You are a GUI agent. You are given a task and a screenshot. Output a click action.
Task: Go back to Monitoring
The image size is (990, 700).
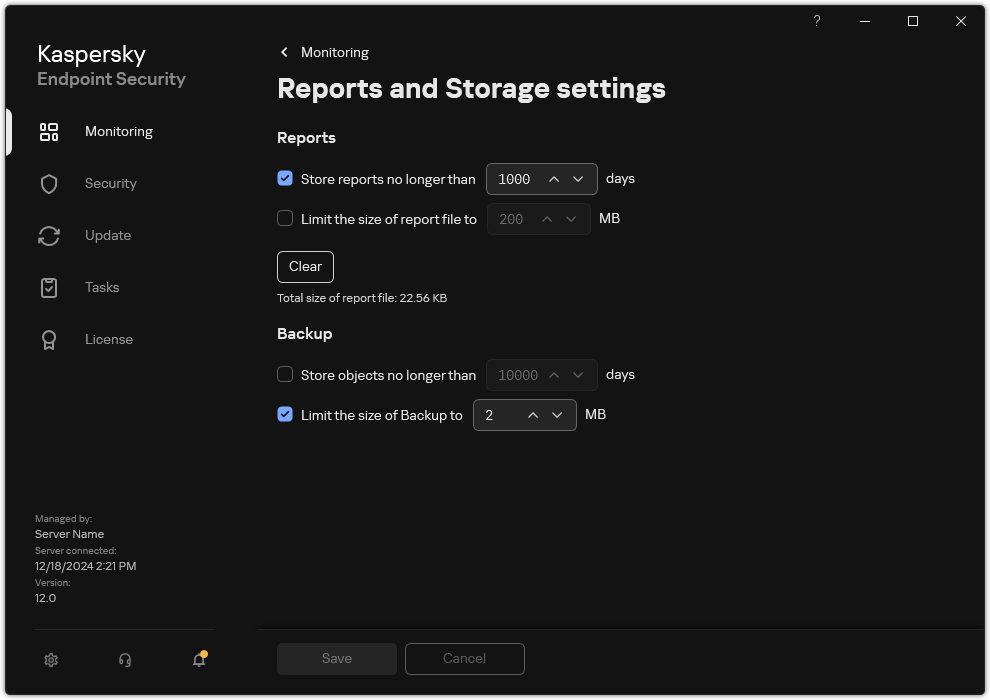[x=323, y=52]
